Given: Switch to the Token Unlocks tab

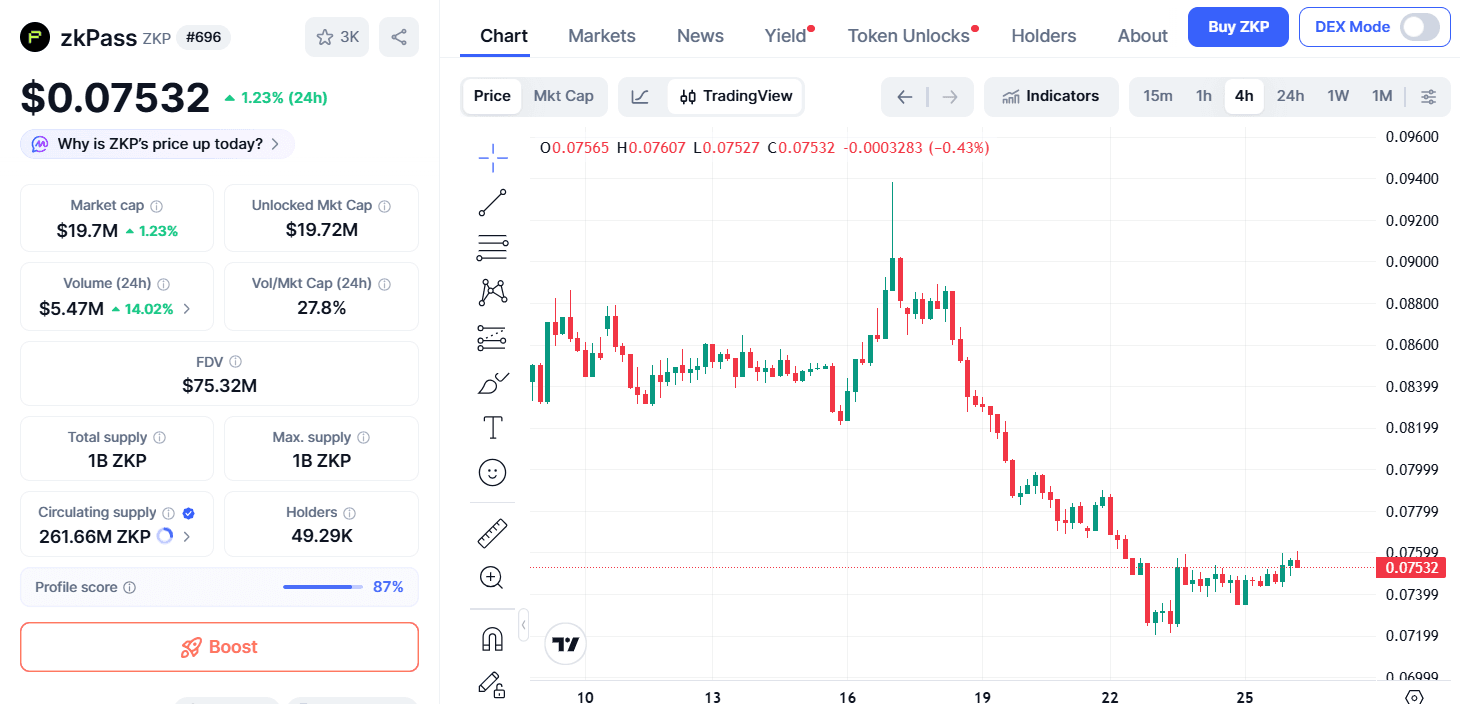Looking at the screenshot, I should coord(908,36).
